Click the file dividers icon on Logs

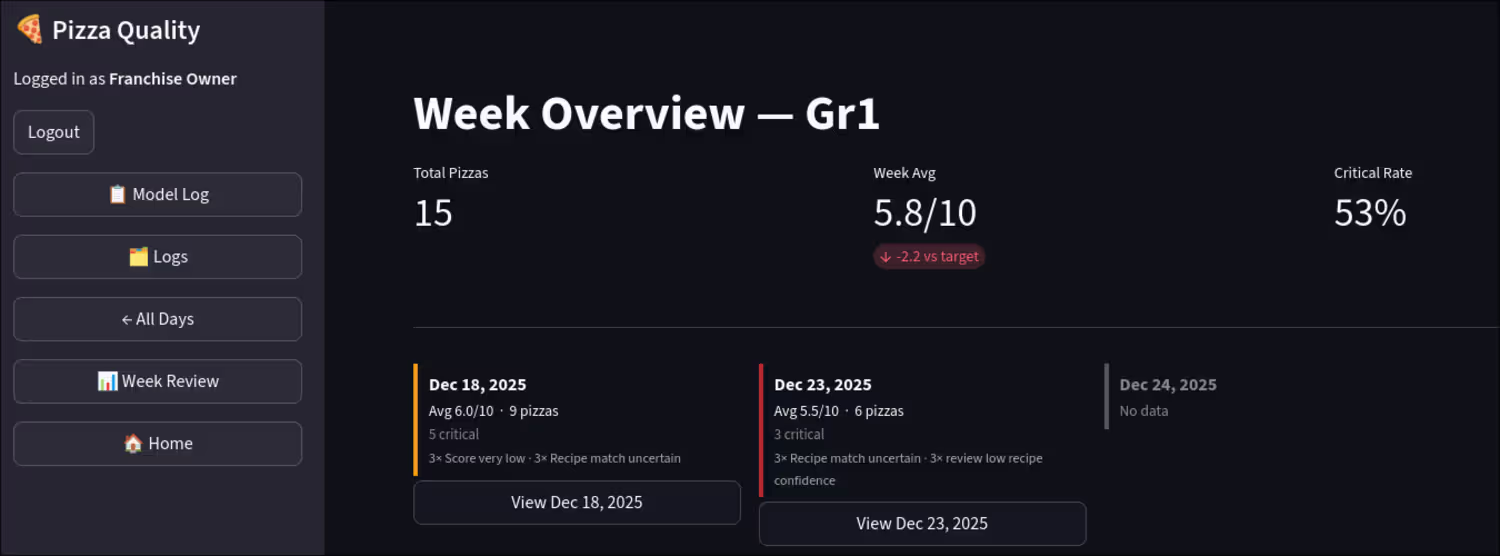pyautogui.click(x=138, y=257)
